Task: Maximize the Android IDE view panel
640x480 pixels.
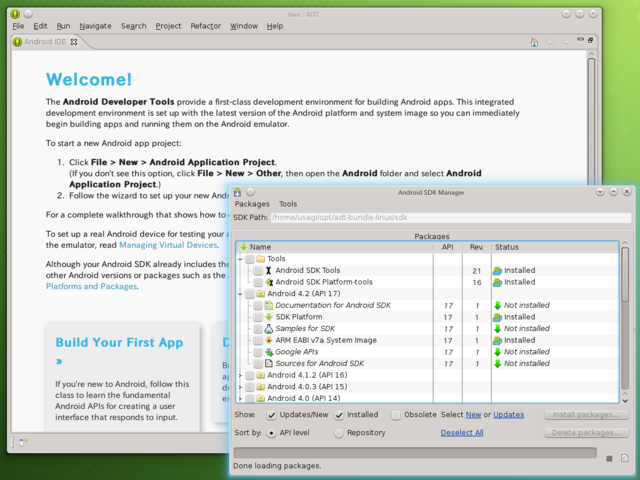Action: (591, 40)
